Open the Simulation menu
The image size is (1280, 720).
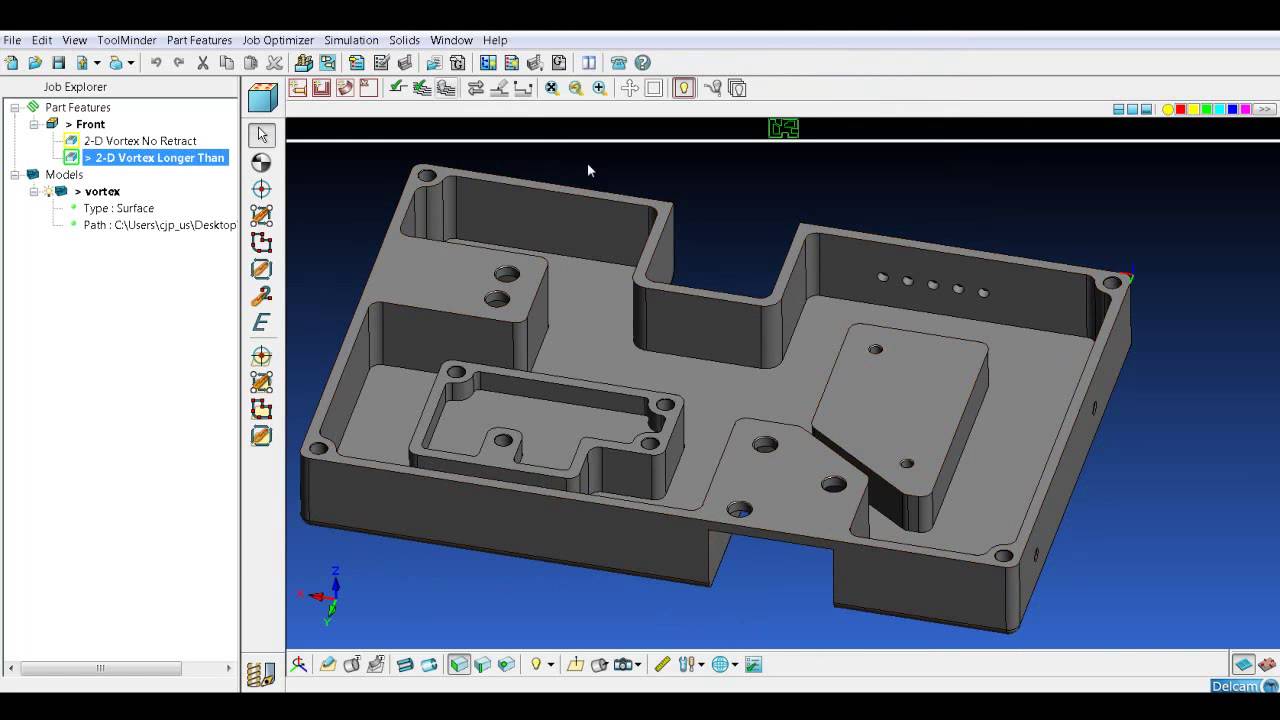pyautogui.click(x=351, y=40)
